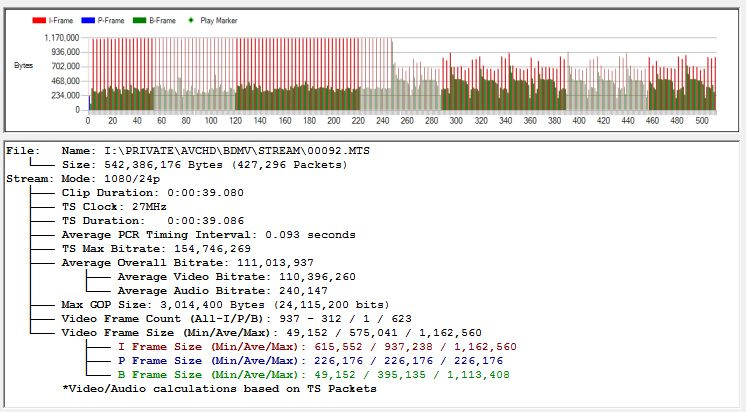Select Average Audio Bitrate 240,147 row
746x412 pixels.
(x=223, y=291)
